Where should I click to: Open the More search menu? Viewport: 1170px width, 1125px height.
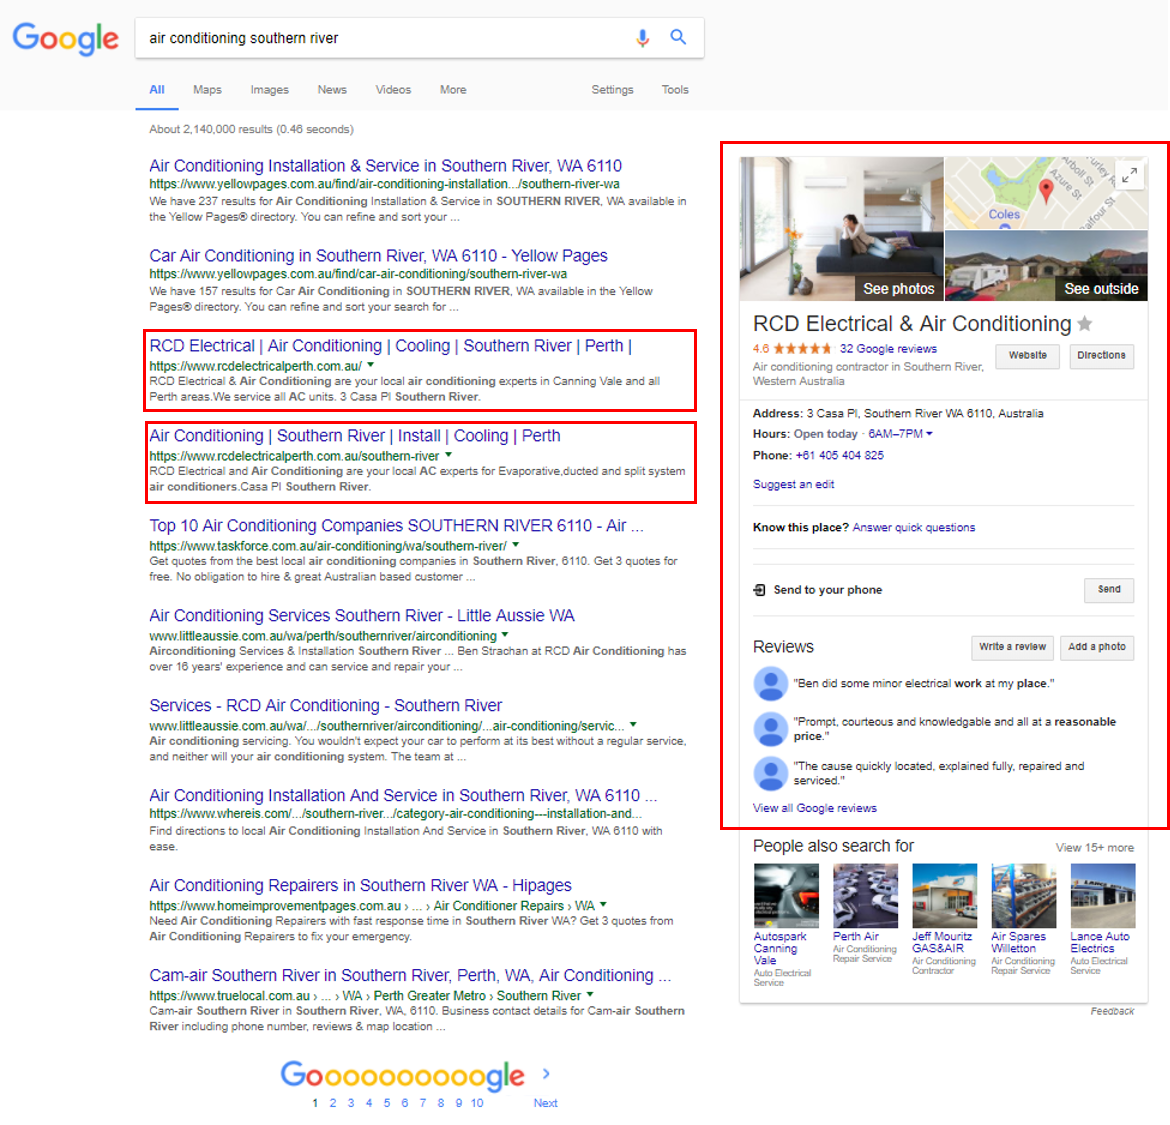pyautogui.click(x=453, y=90)
